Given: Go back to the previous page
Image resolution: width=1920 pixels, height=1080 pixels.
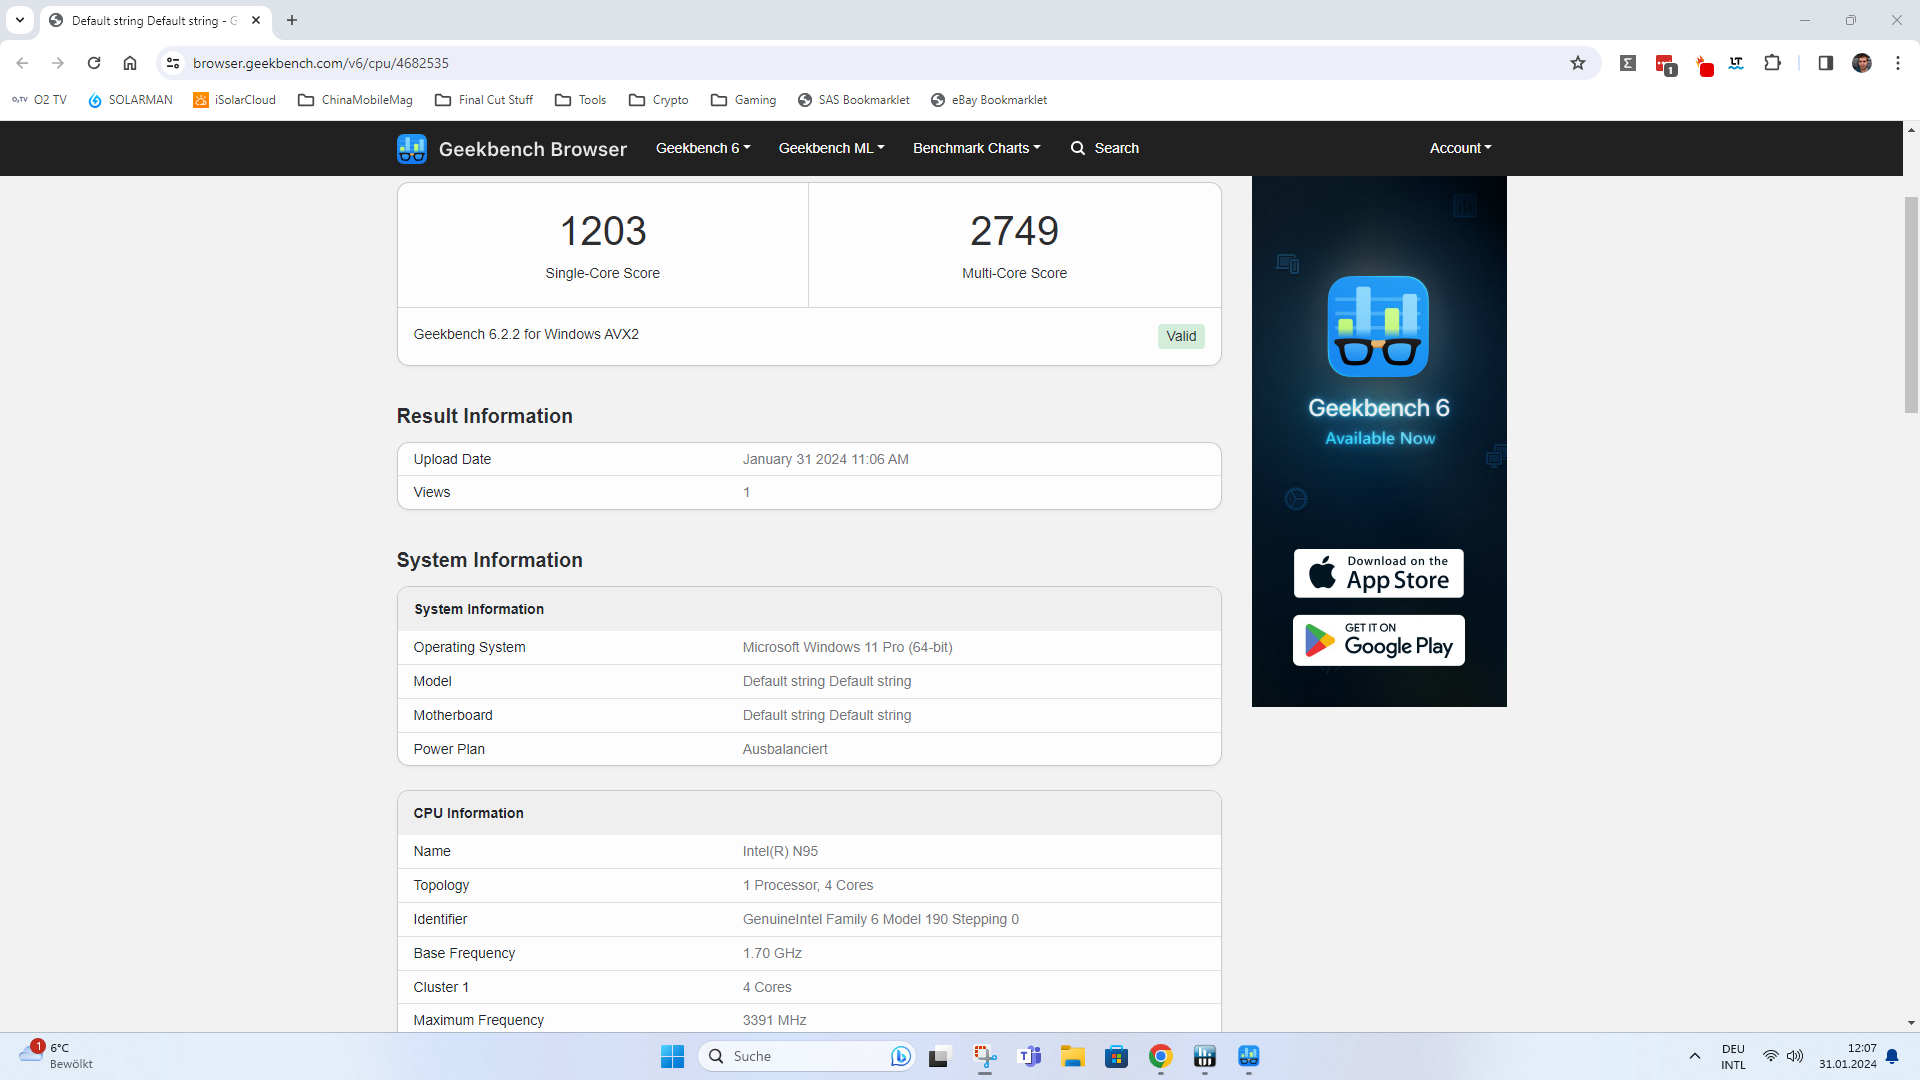Looking at the screenshot, I should (22, 63).
